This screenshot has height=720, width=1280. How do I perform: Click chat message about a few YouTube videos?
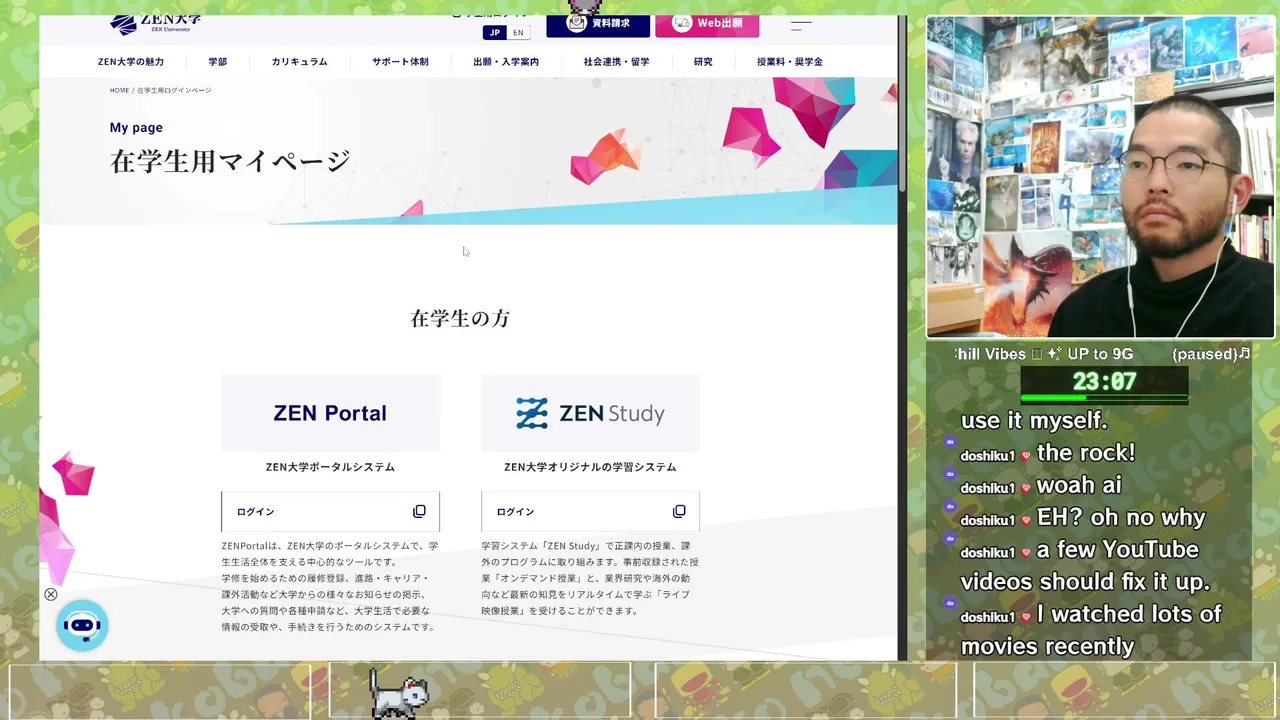click(x=1085, y=565)
